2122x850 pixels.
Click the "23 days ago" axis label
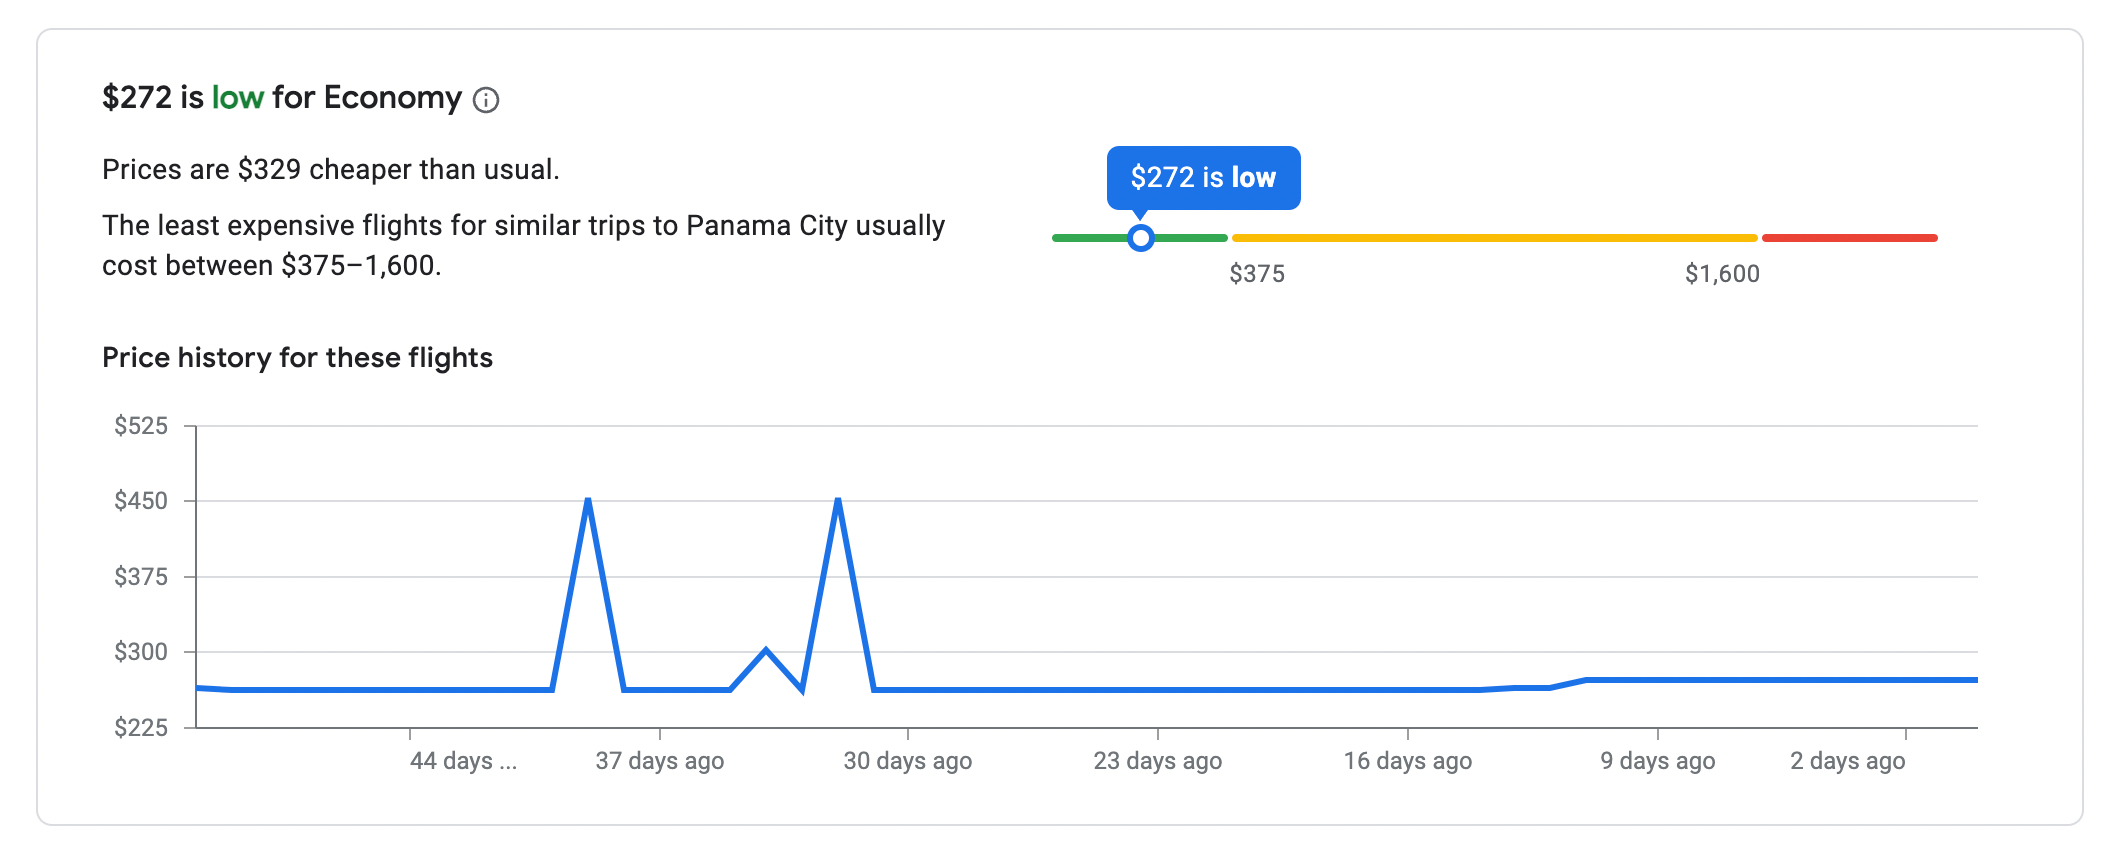[x=1158, y=761]
